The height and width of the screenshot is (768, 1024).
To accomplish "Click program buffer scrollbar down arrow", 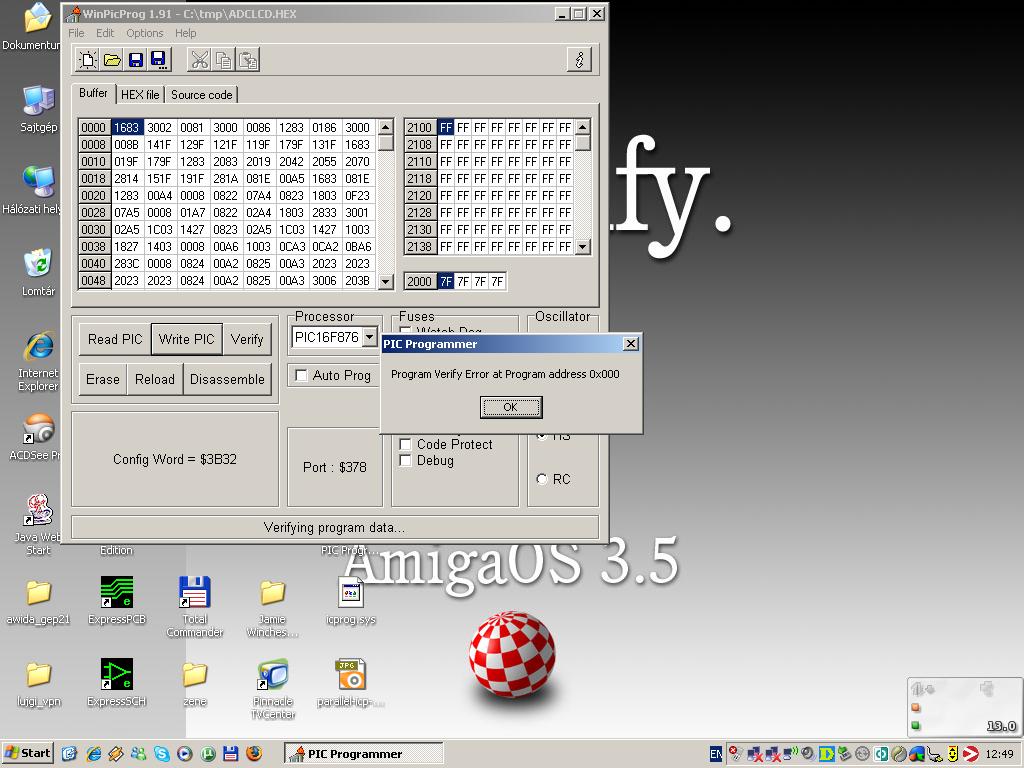I will [386, 281].
